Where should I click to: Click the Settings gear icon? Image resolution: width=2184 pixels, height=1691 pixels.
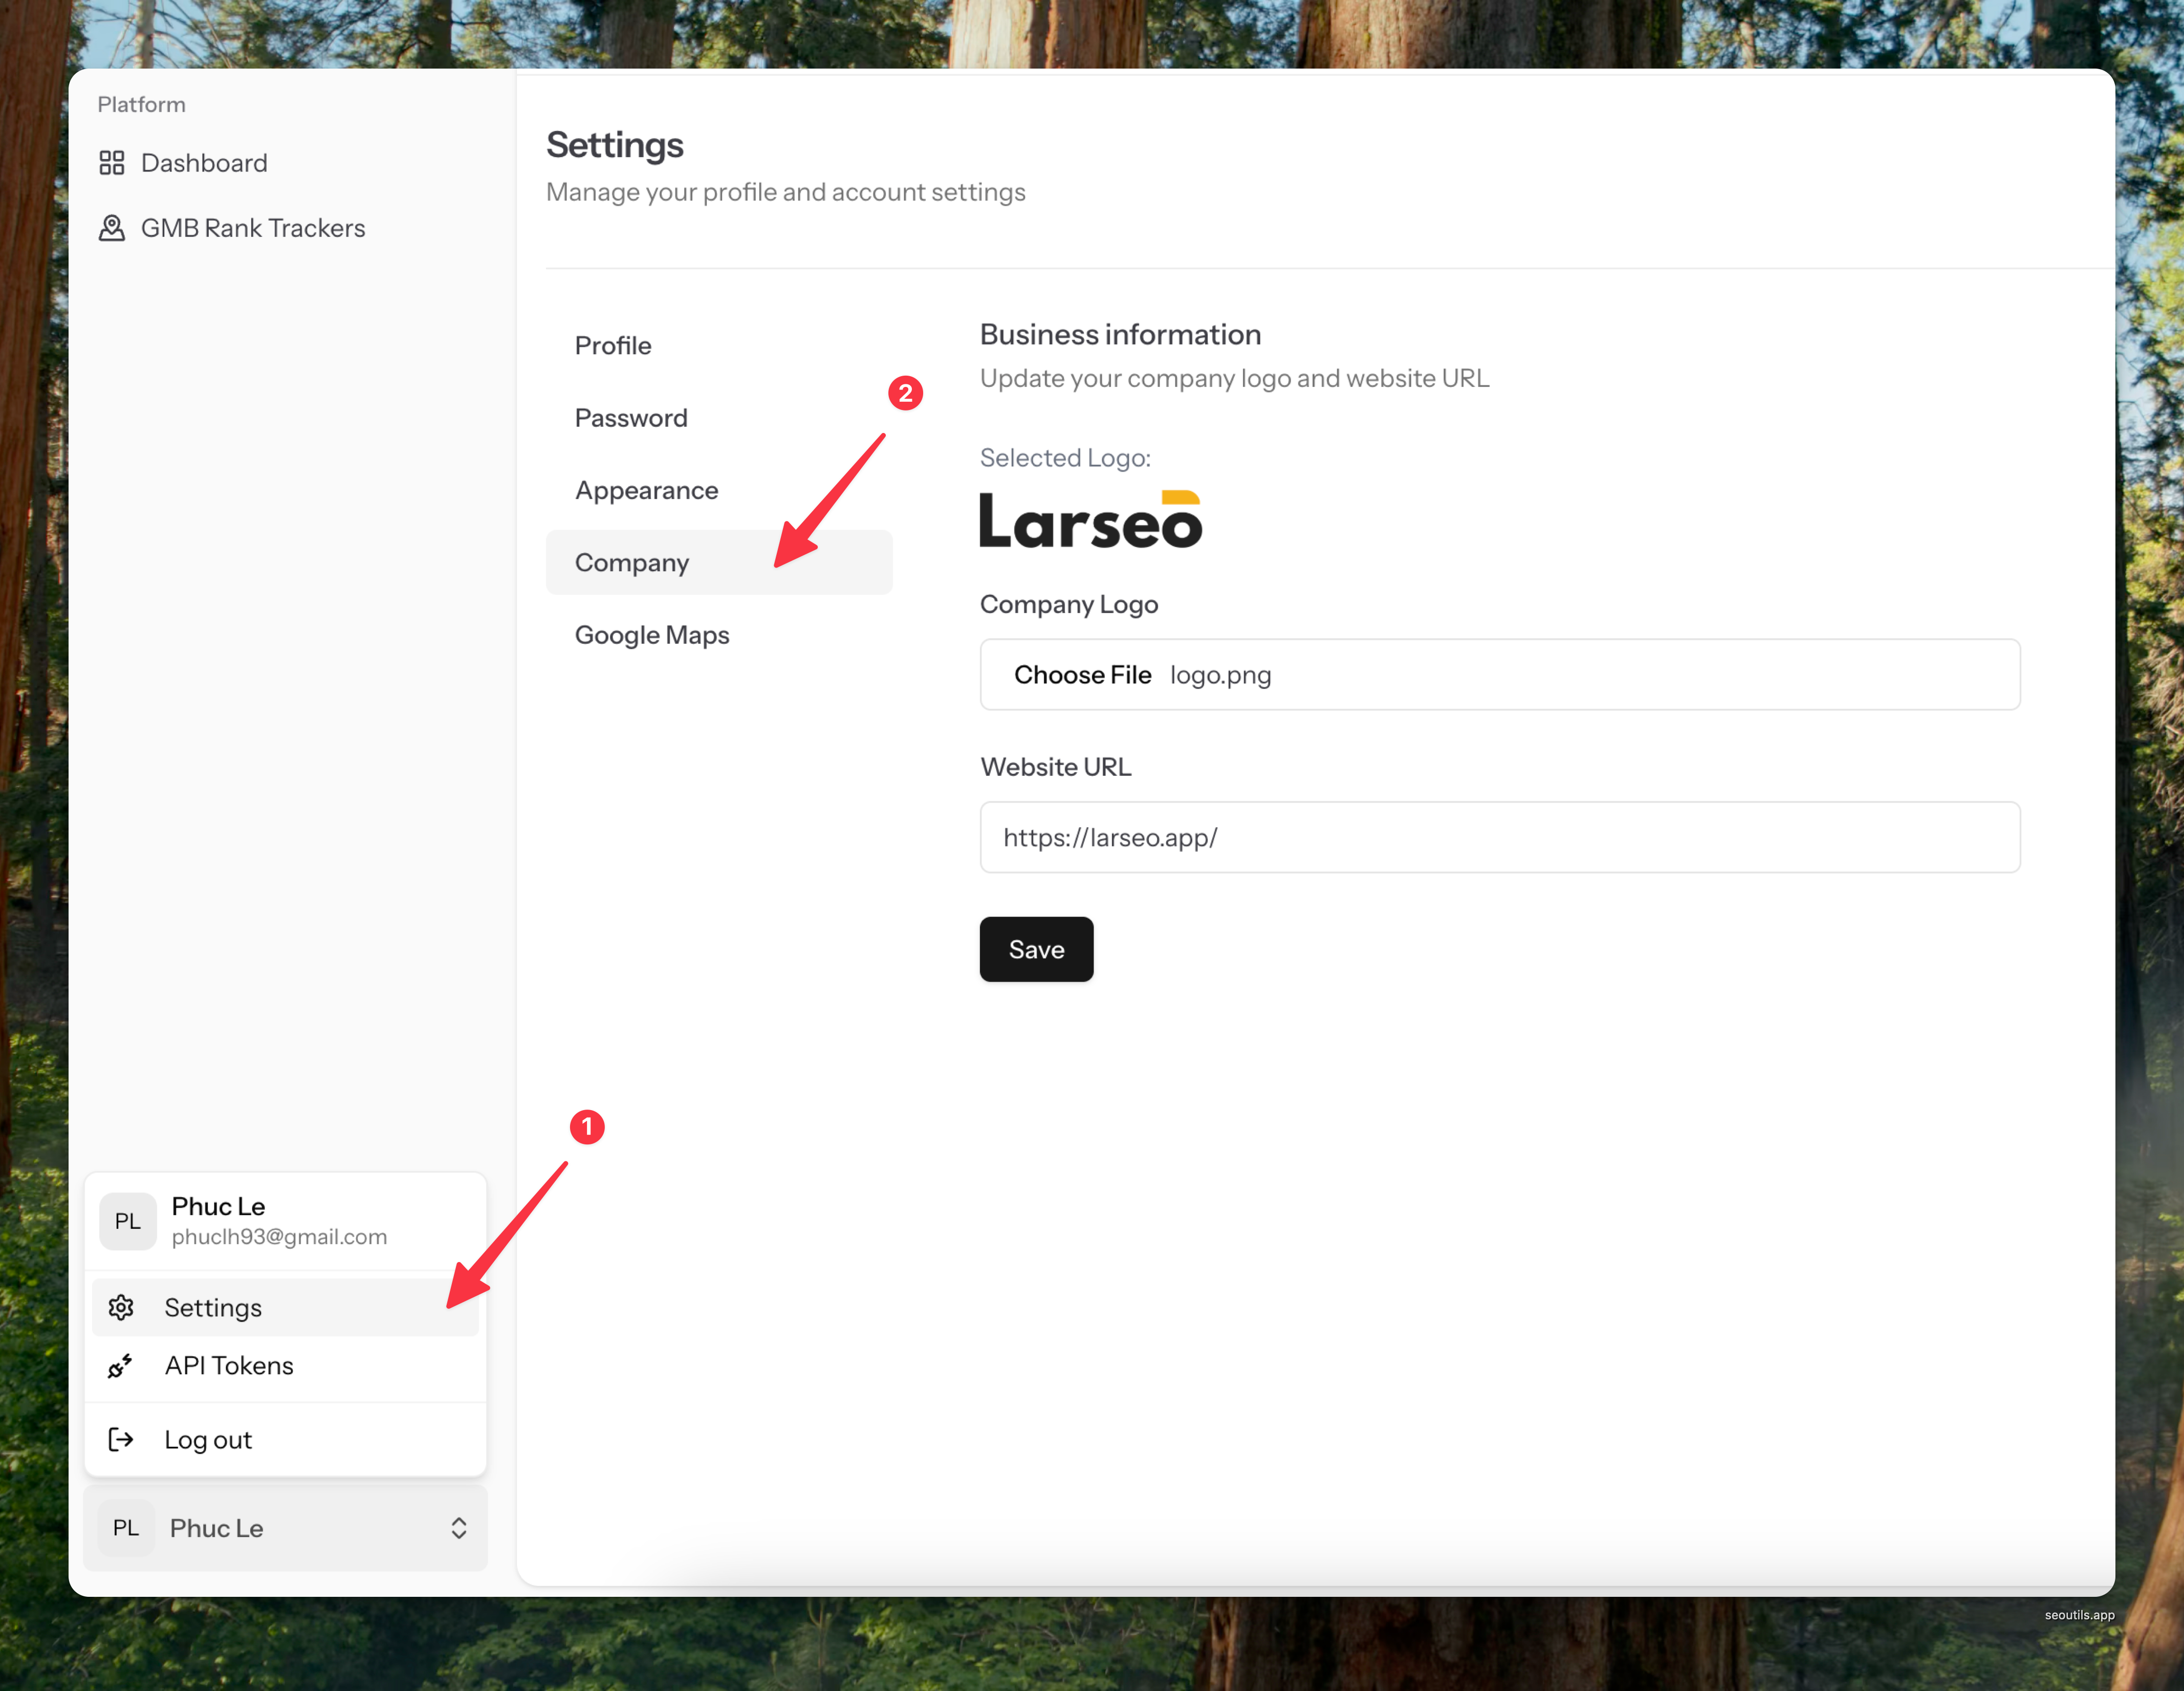(x=121, y=1307)
